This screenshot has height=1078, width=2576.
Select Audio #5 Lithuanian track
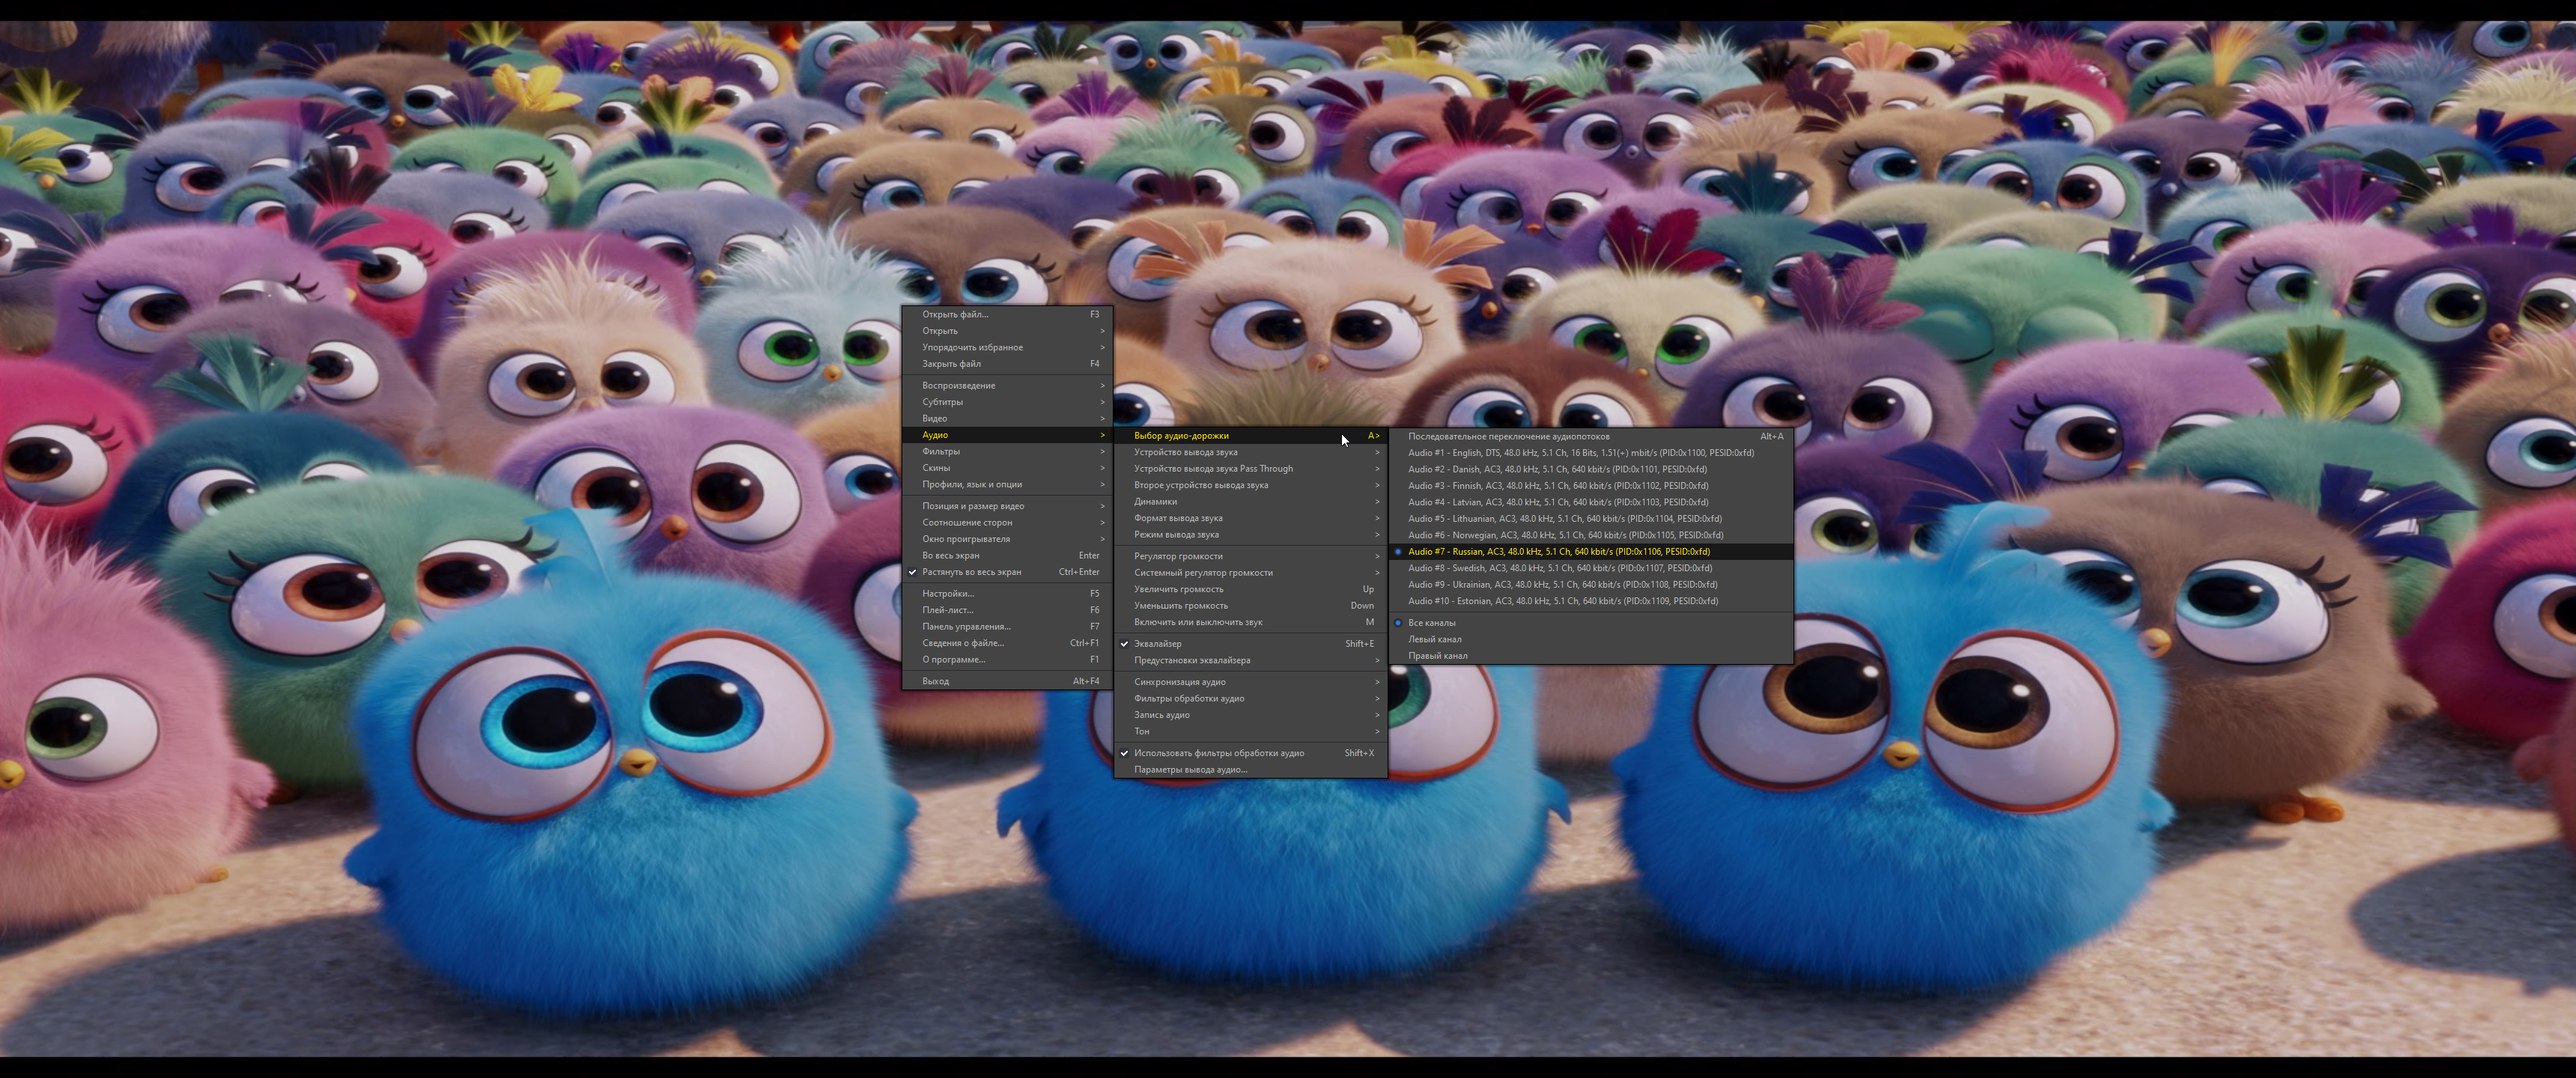point(1591,518)
